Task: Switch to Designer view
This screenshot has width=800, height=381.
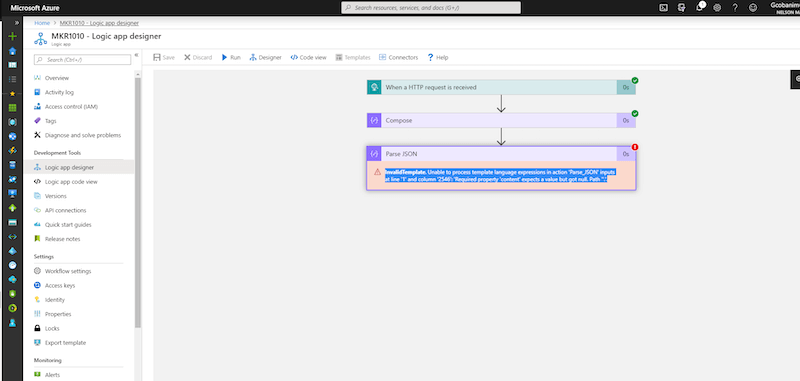Action: point(265,58)
